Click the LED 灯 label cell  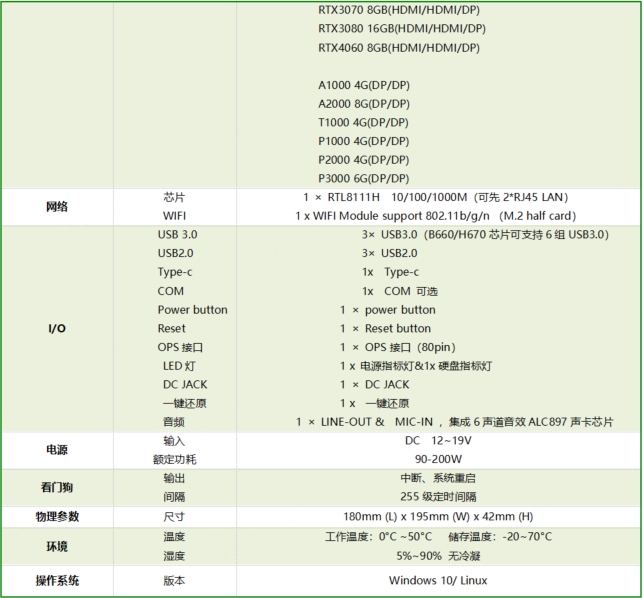point(179,366)
